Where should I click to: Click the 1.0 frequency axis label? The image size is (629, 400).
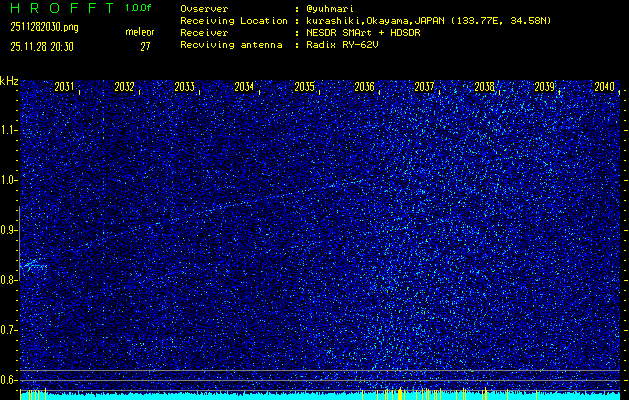coord(9,180)
